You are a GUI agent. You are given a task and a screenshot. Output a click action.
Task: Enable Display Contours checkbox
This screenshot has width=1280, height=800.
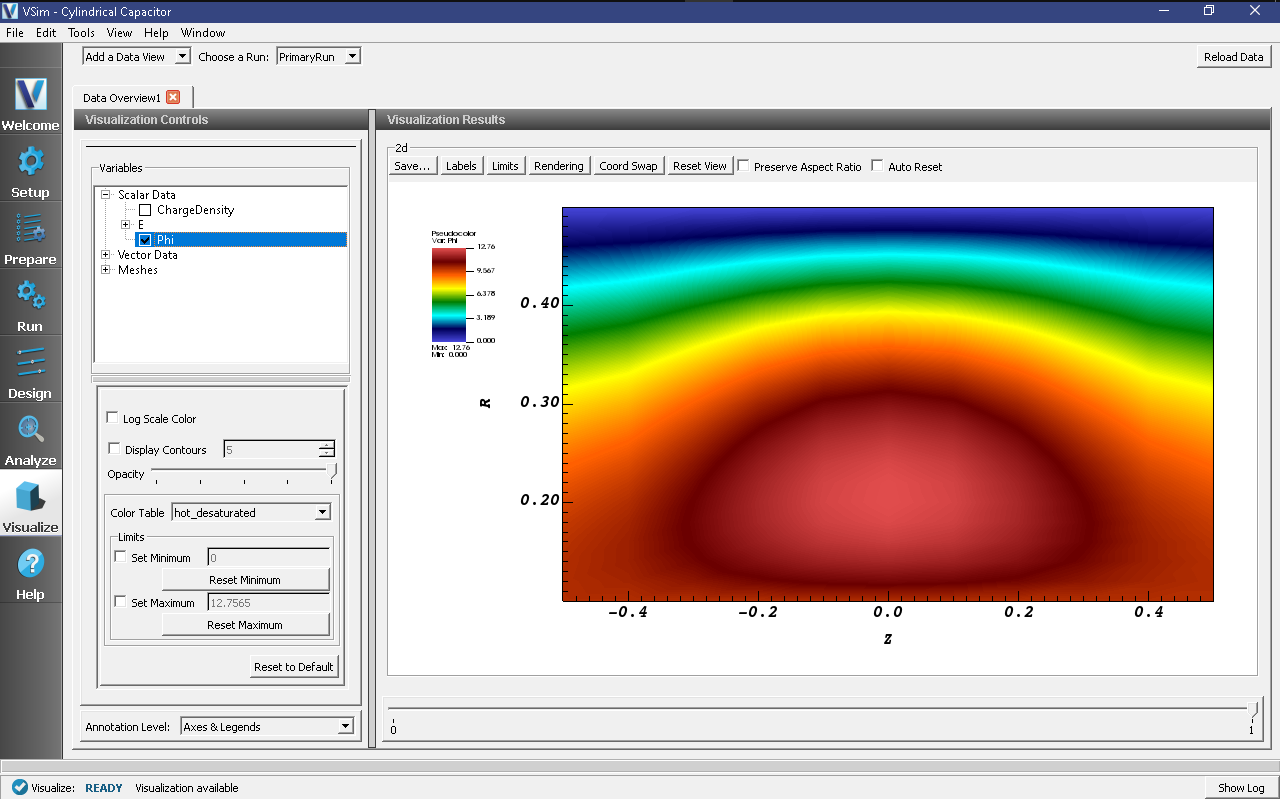pos(112,449)
